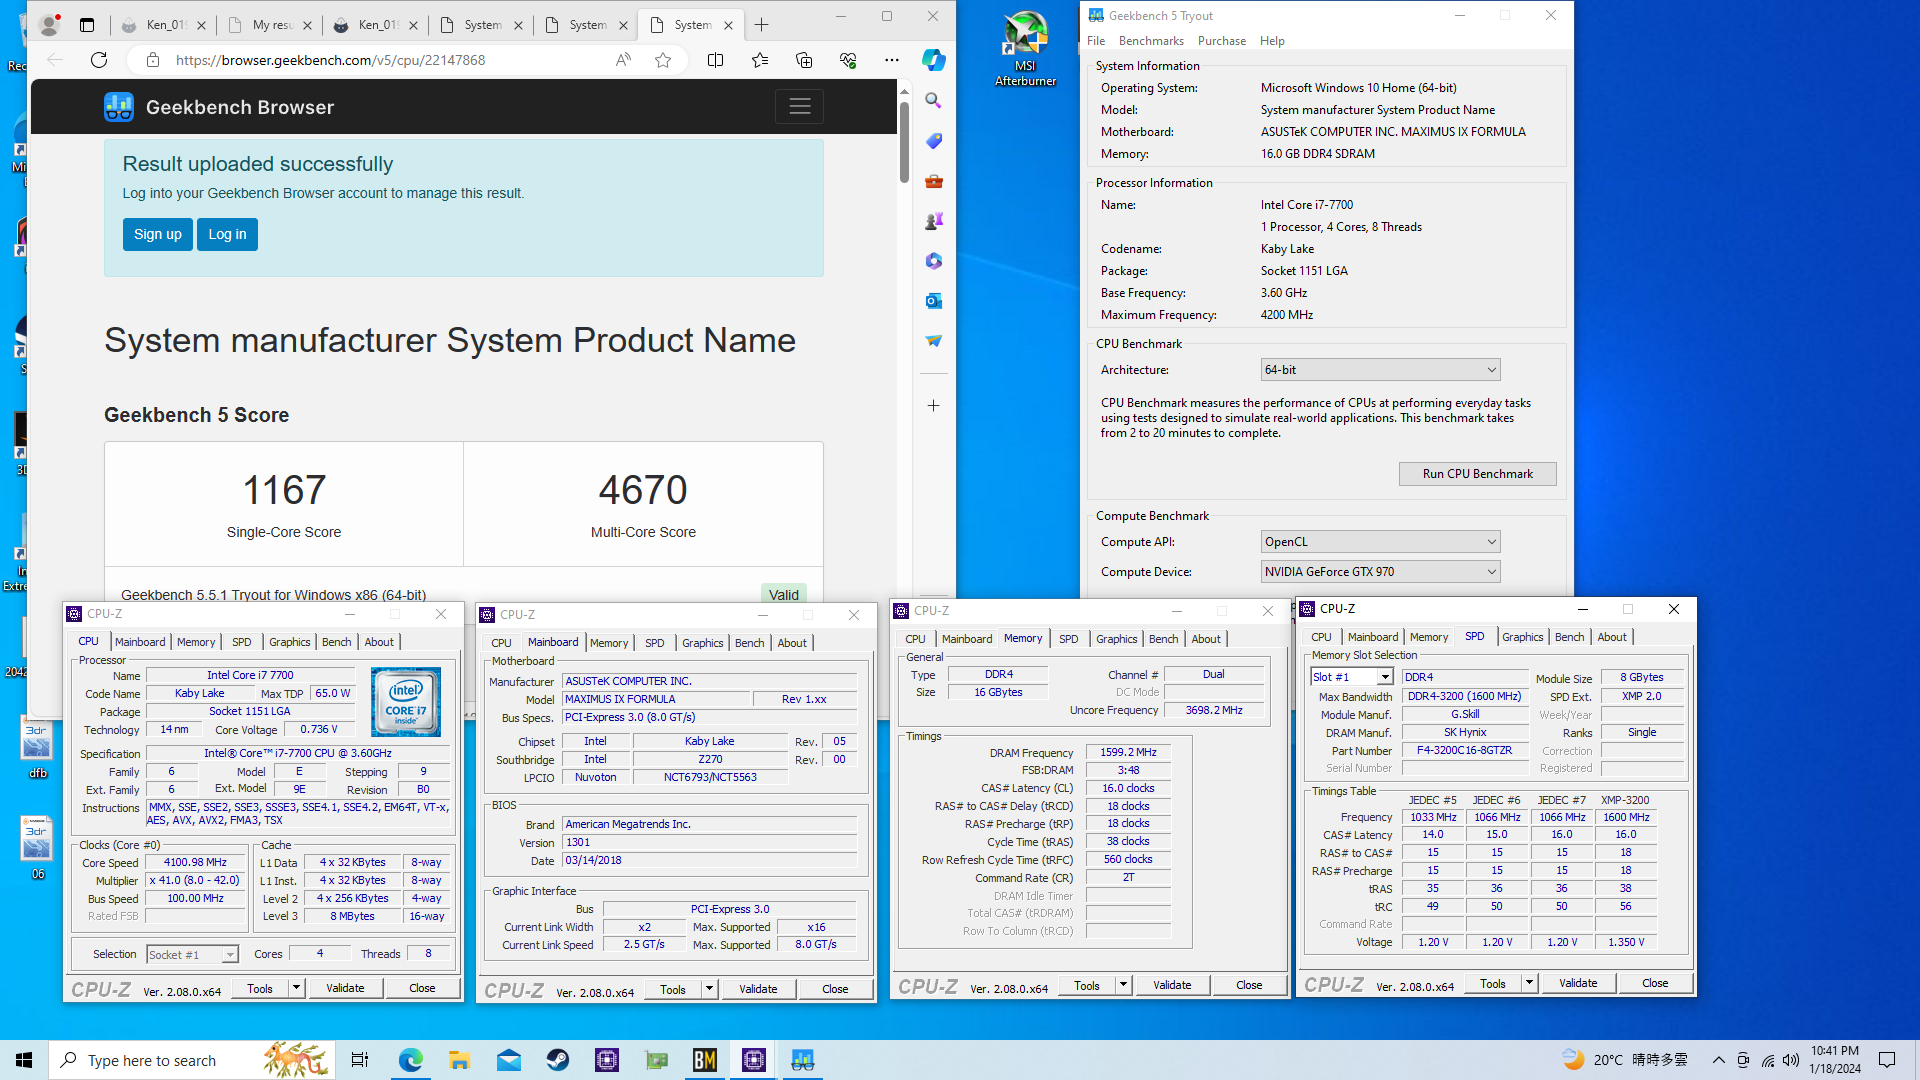Click the Edge sidebar search icon

[x=933, y=100]
